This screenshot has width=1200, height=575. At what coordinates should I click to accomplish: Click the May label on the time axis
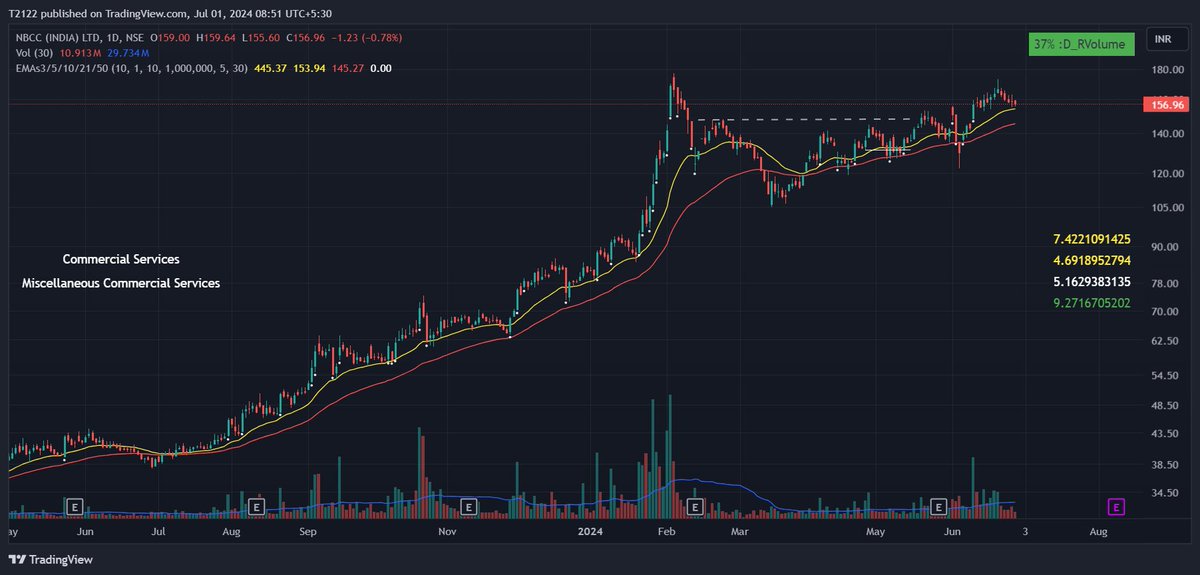pos(877,533)
